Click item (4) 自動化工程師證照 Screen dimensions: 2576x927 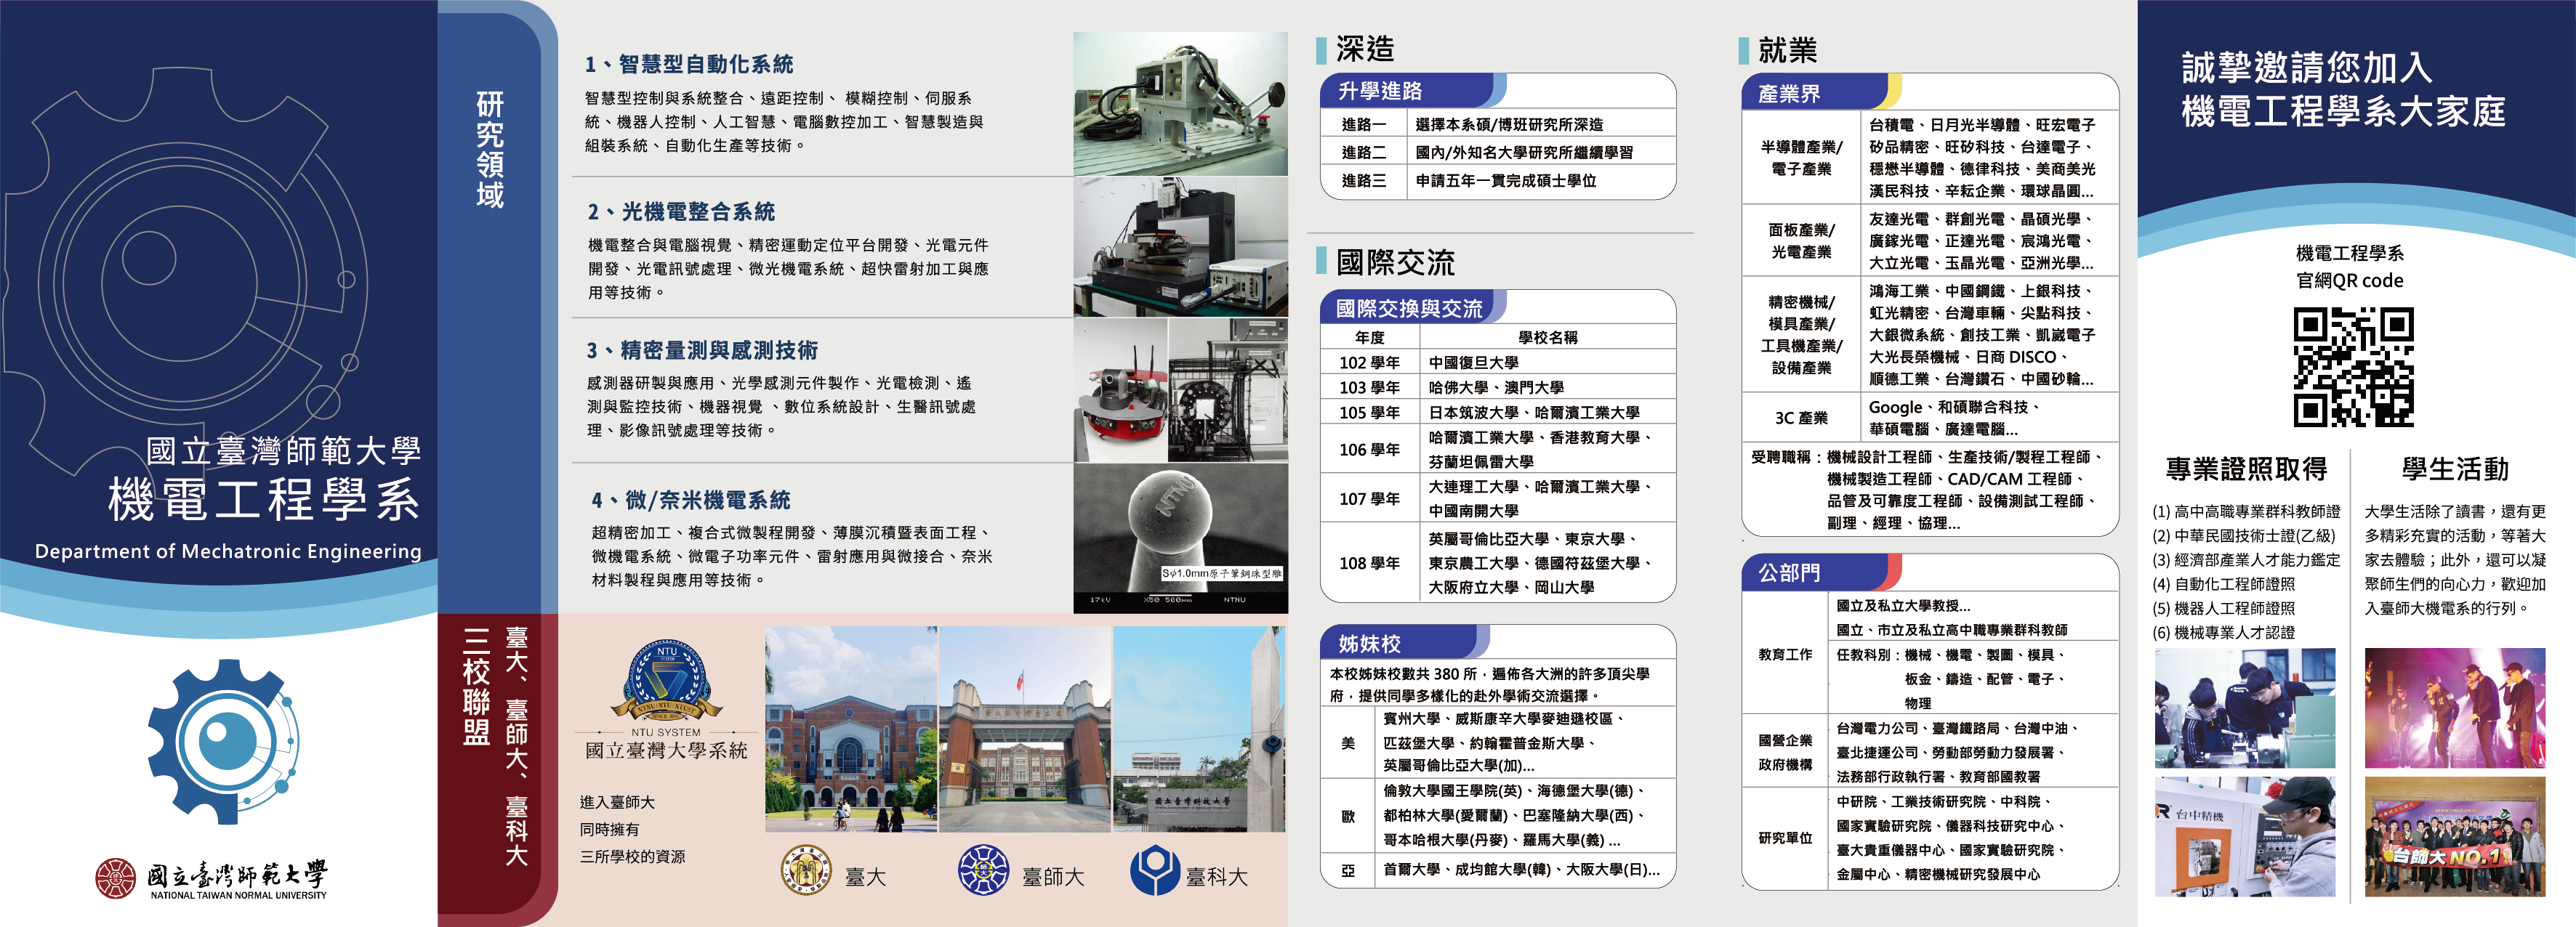[2223, 584]
